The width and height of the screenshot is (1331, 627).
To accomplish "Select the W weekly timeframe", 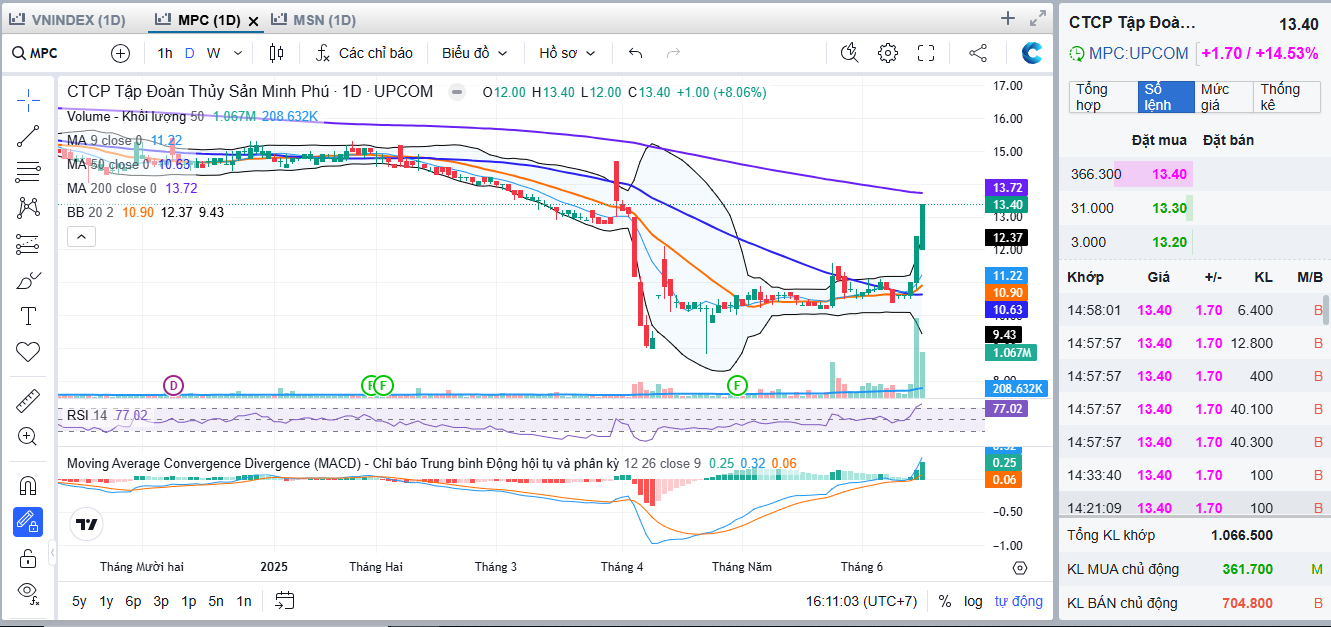I will tap(214, 53).
